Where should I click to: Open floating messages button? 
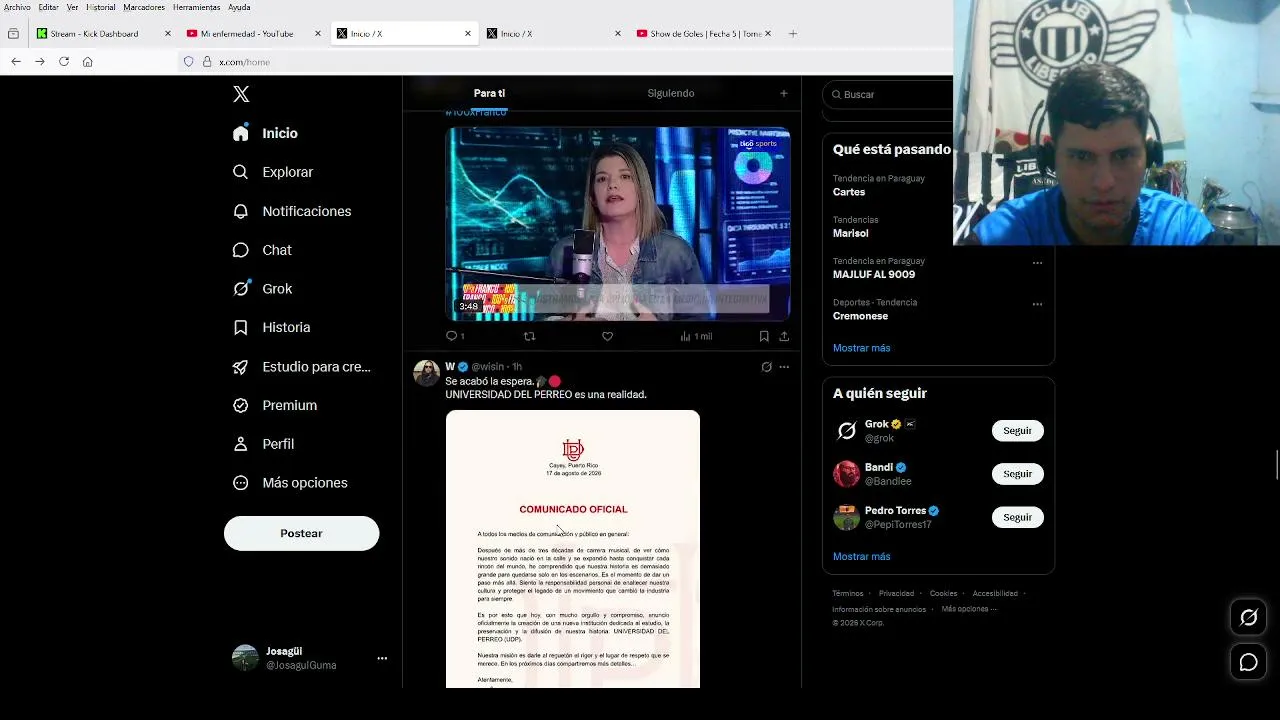[x=1249, y=662]
